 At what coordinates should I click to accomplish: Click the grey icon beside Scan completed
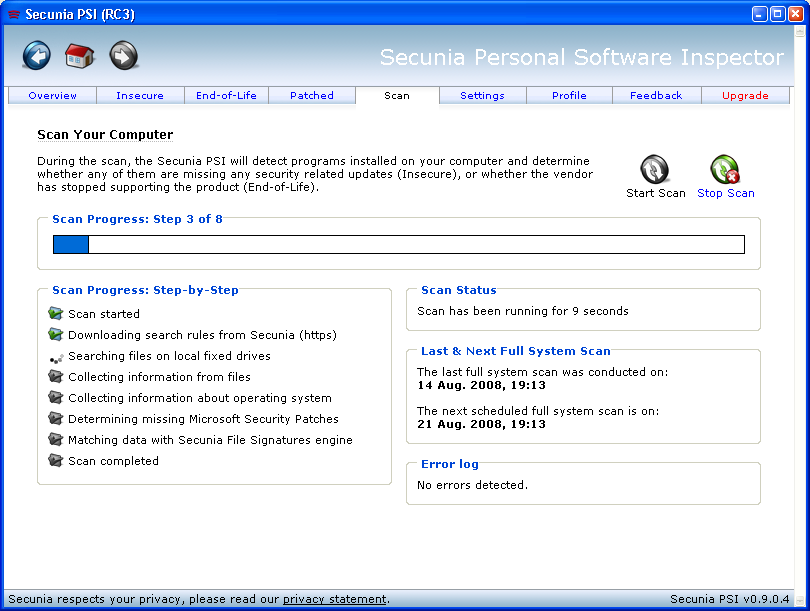pyautogui.click(x=55, y=460)
